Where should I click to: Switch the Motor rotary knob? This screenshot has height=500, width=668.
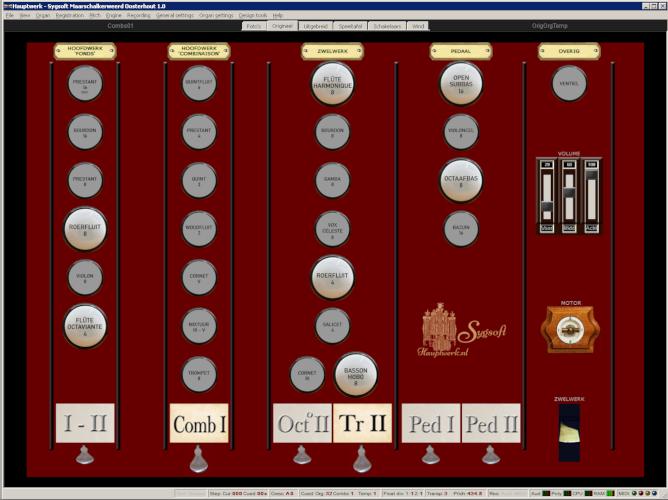click(x=569, y=329)
